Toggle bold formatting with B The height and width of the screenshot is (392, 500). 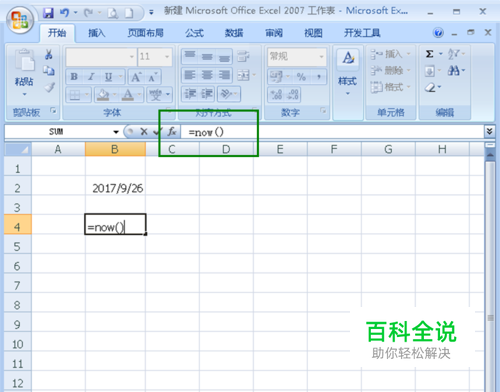click(x=74, y=77)
